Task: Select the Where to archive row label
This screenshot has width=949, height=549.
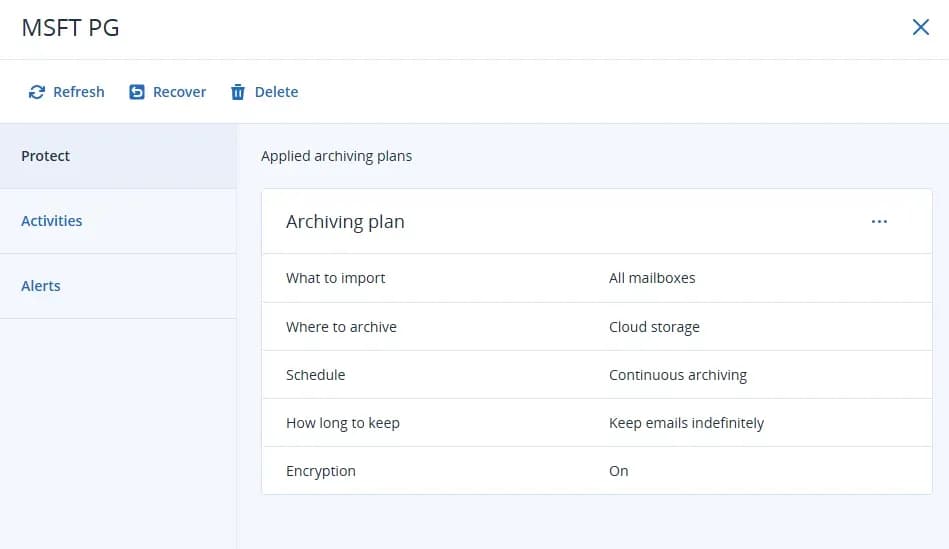Action: pyautogui.click(x=341, y=327)
